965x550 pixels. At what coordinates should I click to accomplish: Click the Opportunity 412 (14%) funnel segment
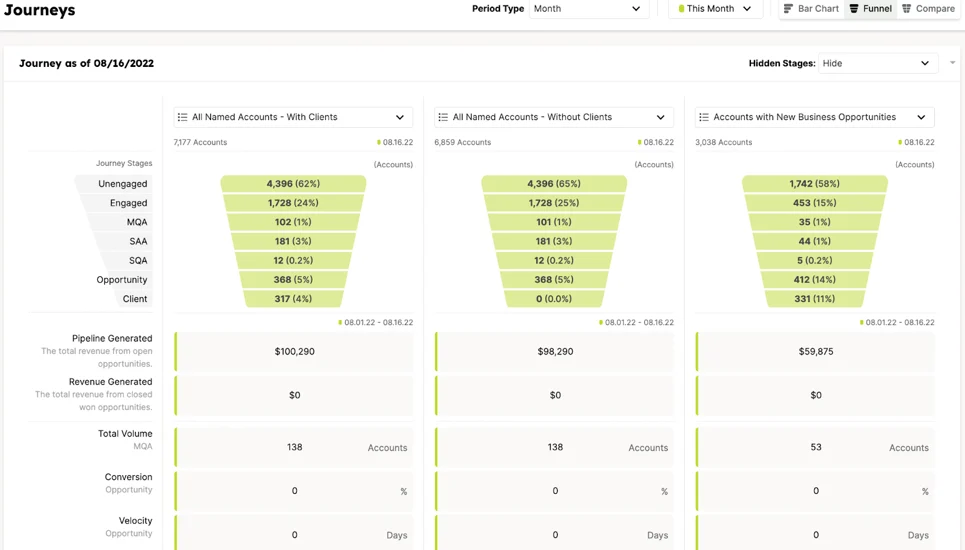tap(815, 279)
